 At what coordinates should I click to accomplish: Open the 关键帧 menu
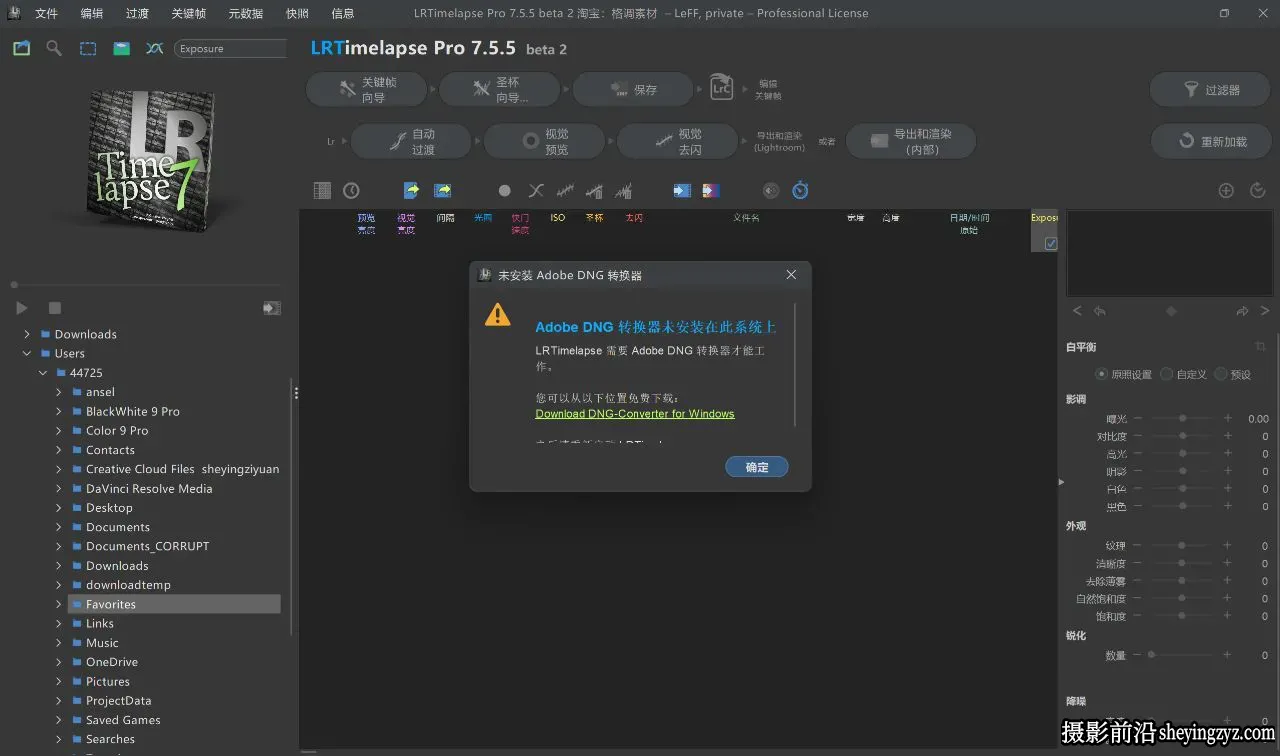(x=188, y=14)
